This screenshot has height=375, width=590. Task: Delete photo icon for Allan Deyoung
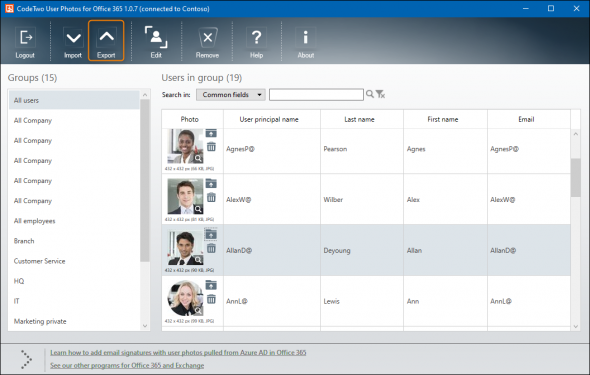(211, 248)
